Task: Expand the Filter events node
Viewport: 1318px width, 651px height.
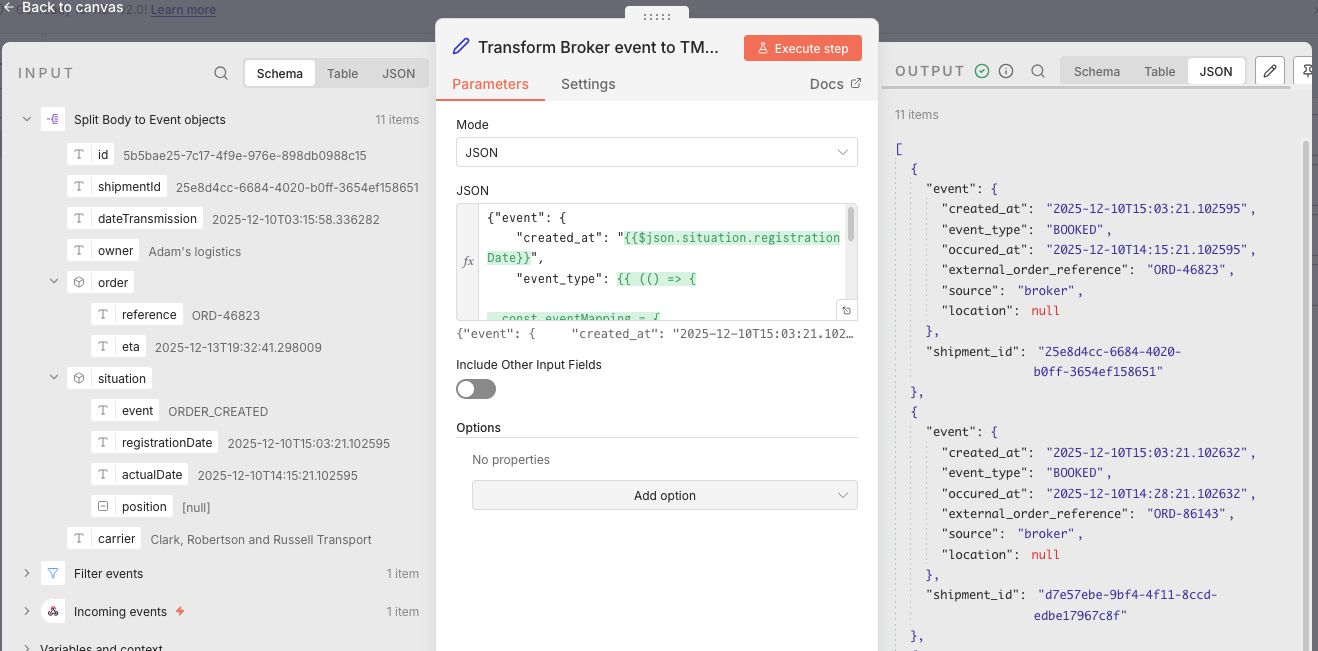Action: click(27, 573)
